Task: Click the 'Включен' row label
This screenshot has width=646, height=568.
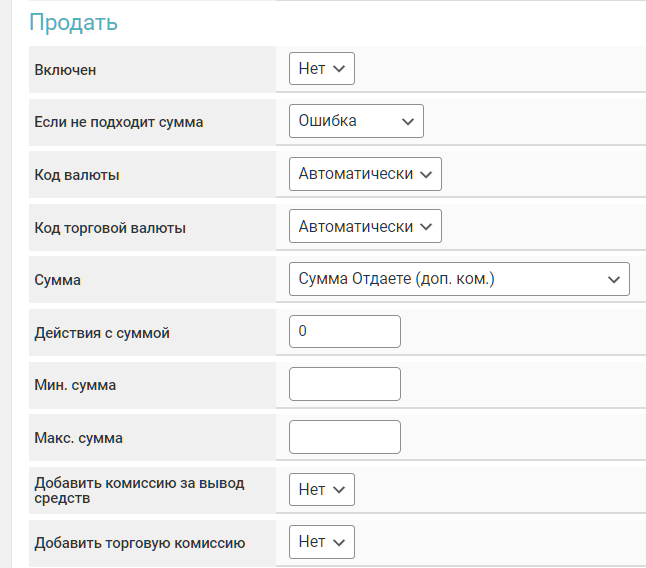Action: point(65,70)
